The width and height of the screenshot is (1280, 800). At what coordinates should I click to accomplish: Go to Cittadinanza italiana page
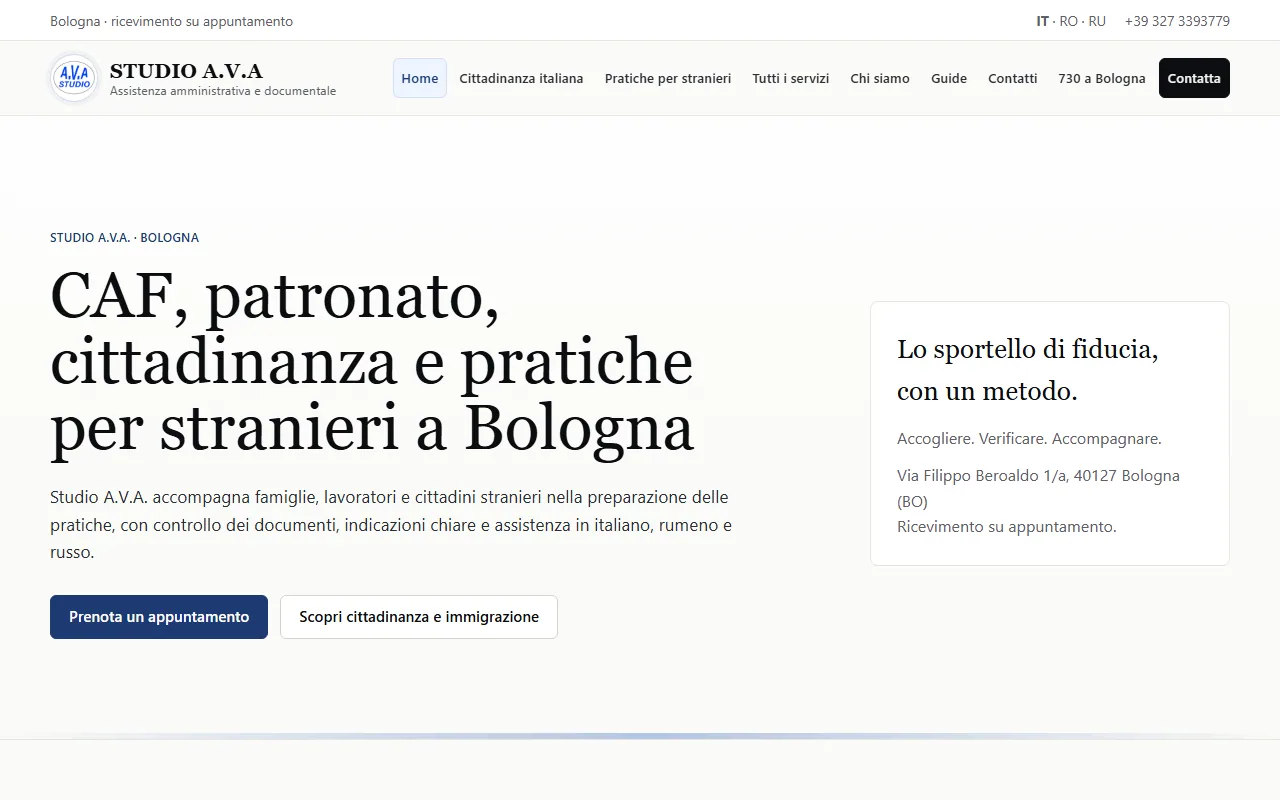coord(521,78)
